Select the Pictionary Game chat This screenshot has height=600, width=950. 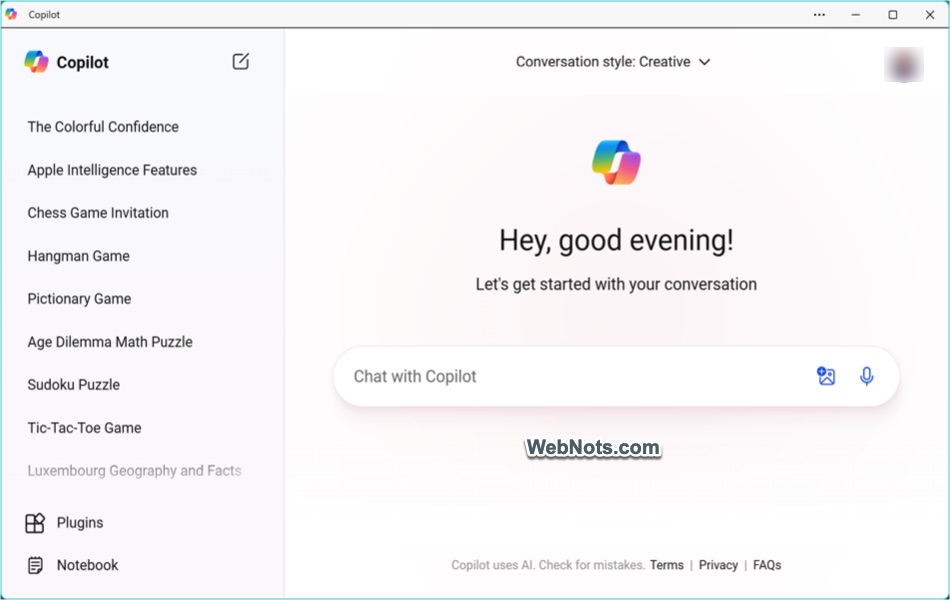click(79, 299)
